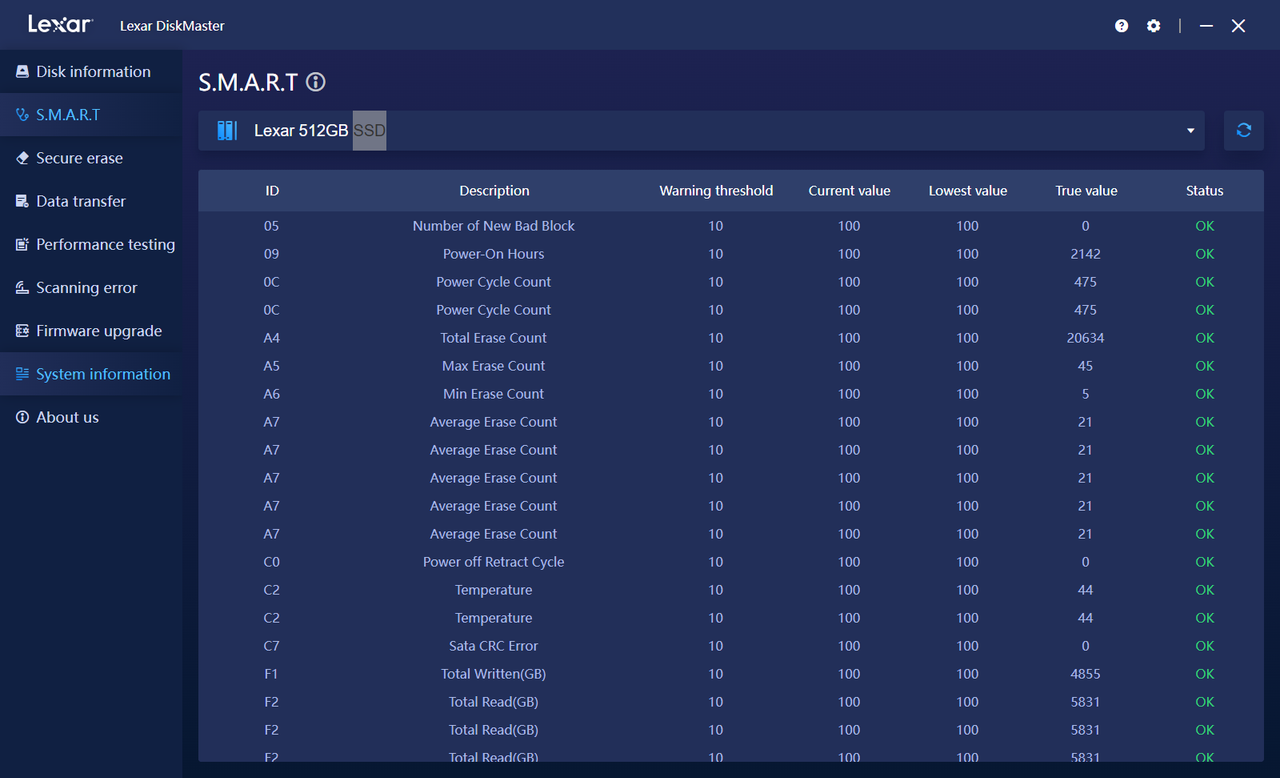Click the ID cell A4

pos(272,338)
